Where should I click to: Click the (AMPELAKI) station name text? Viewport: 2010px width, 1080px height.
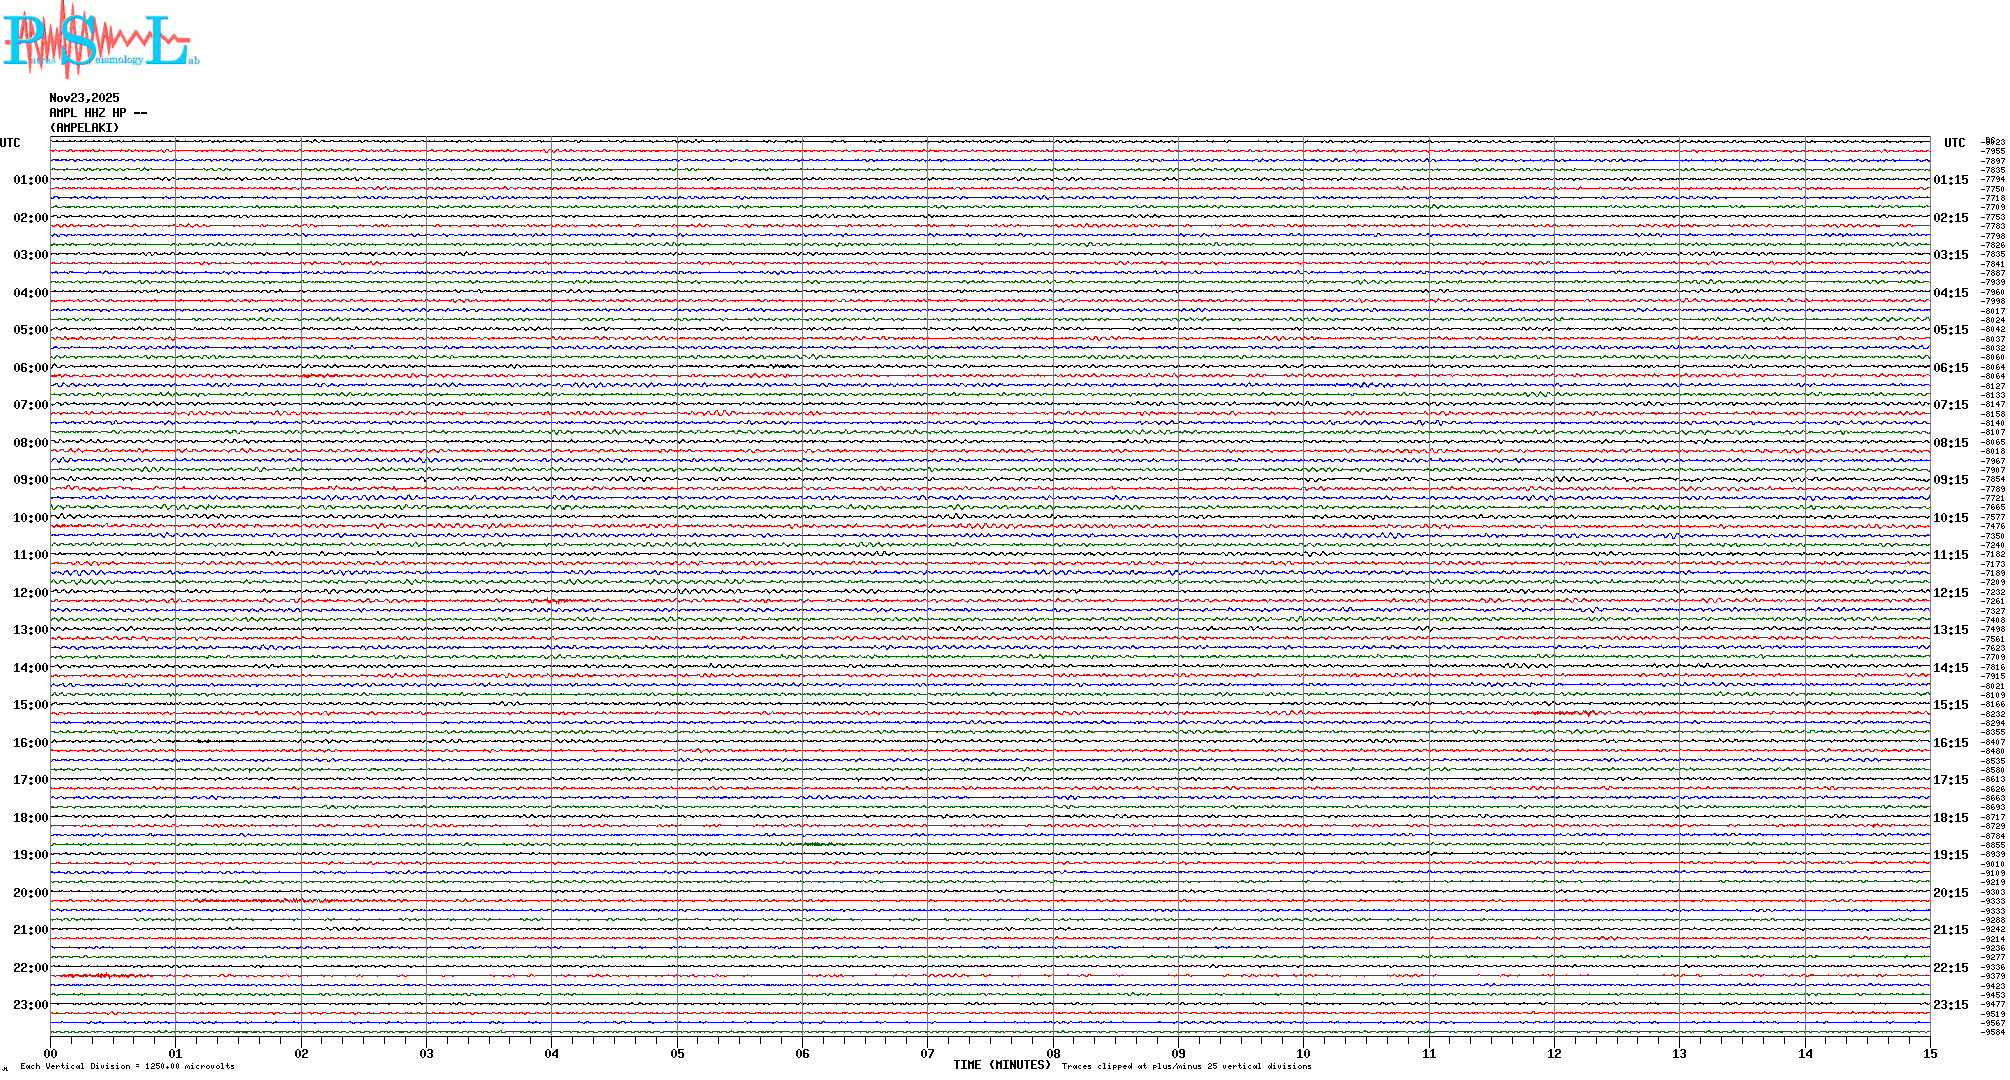[84, 128]
